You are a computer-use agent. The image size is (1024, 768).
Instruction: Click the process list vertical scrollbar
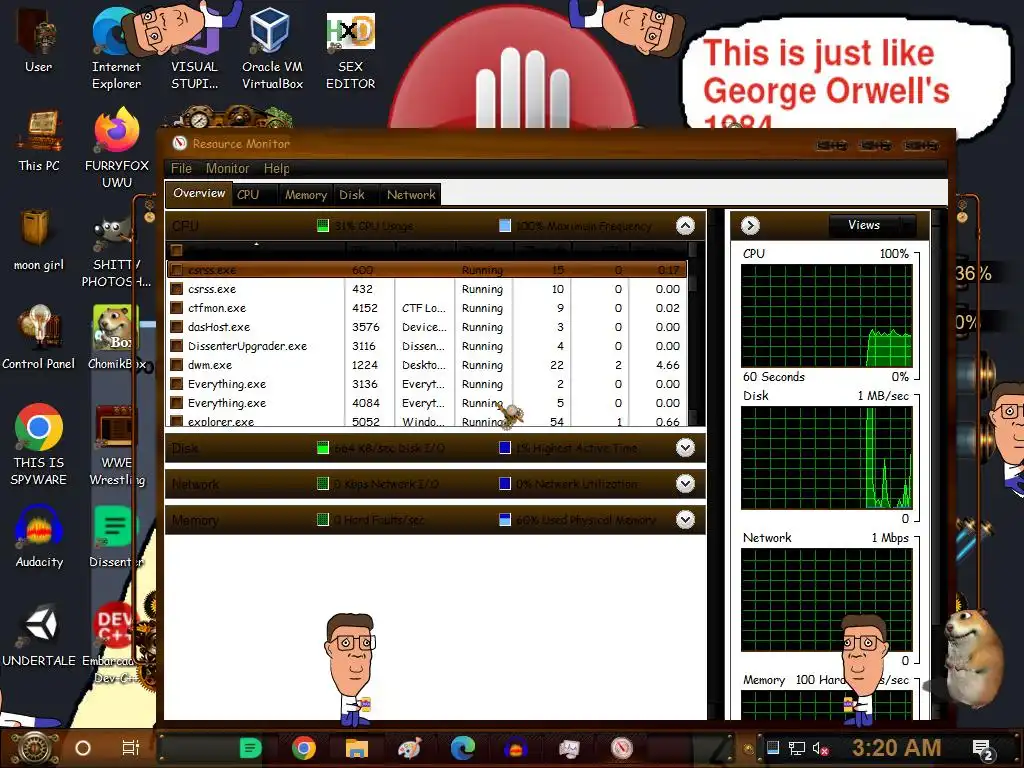pos(693,333)
